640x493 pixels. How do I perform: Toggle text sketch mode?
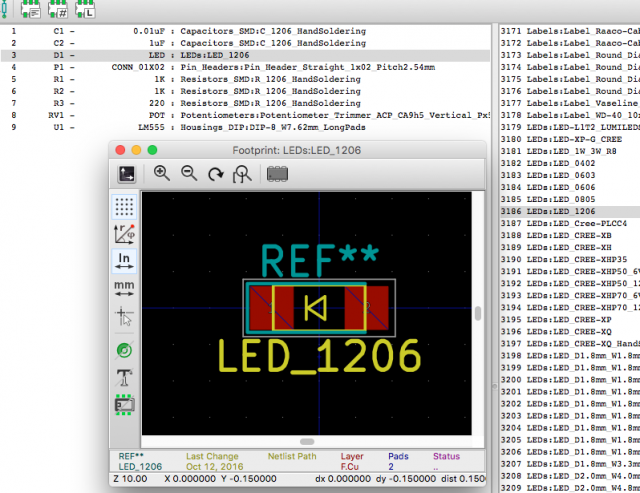[124, 378]
